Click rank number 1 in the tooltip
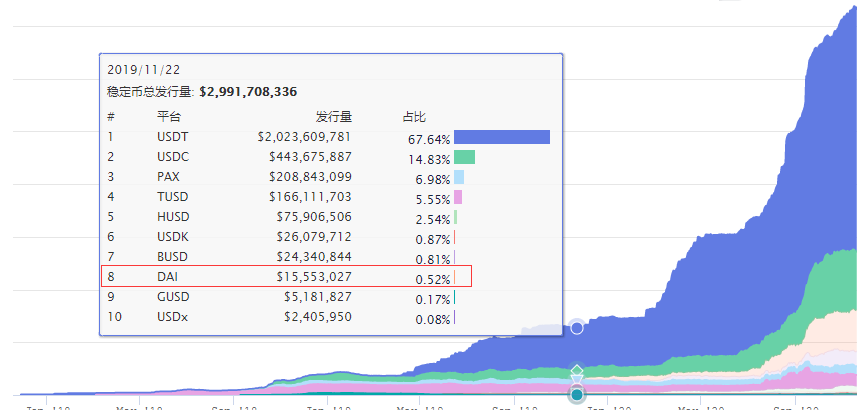 point(110,137)
